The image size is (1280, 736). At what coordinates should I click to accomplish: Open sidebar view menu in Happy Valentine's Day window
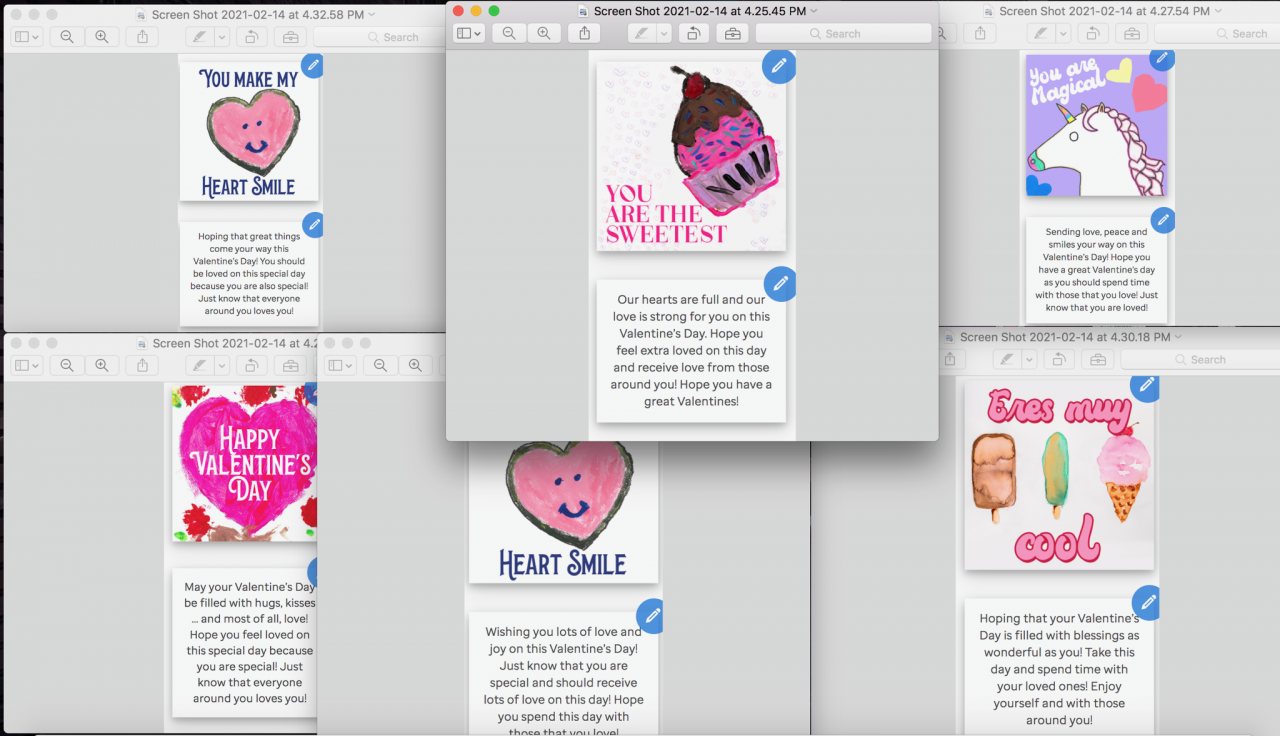[x=26, y=365]
